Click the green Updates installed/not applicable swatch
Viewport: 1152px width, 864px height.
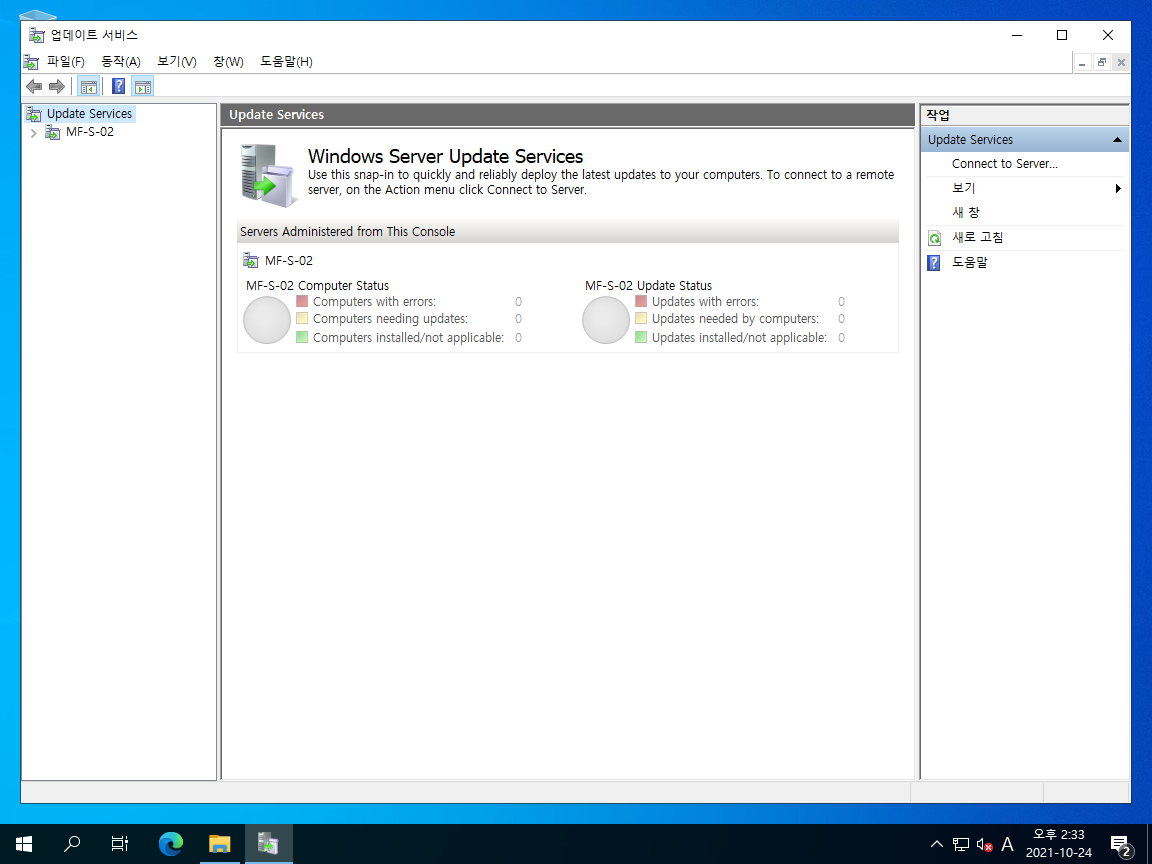pos(641,337)
